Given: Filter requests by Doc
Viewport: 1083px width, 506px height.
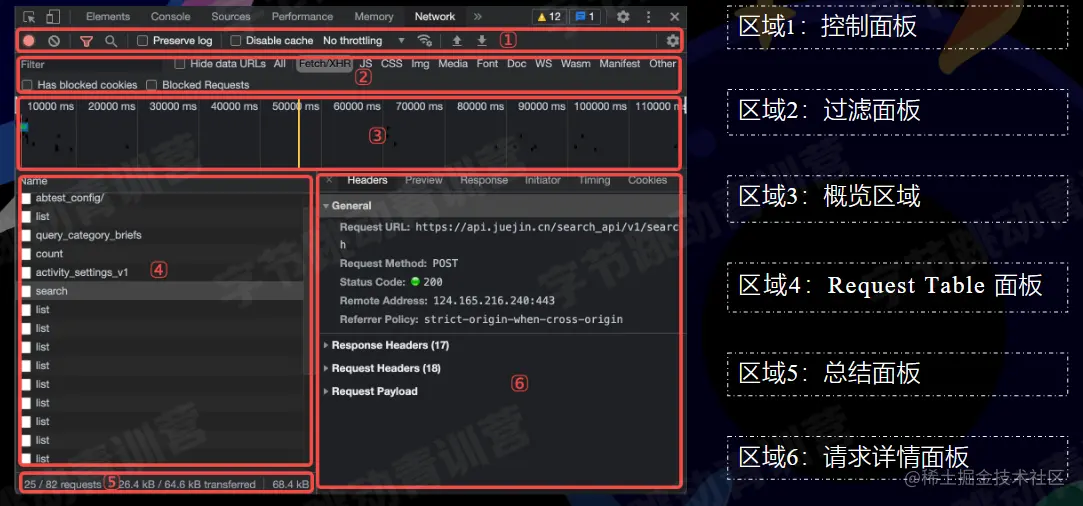Looking at the screenshot, I should (517, 64).
